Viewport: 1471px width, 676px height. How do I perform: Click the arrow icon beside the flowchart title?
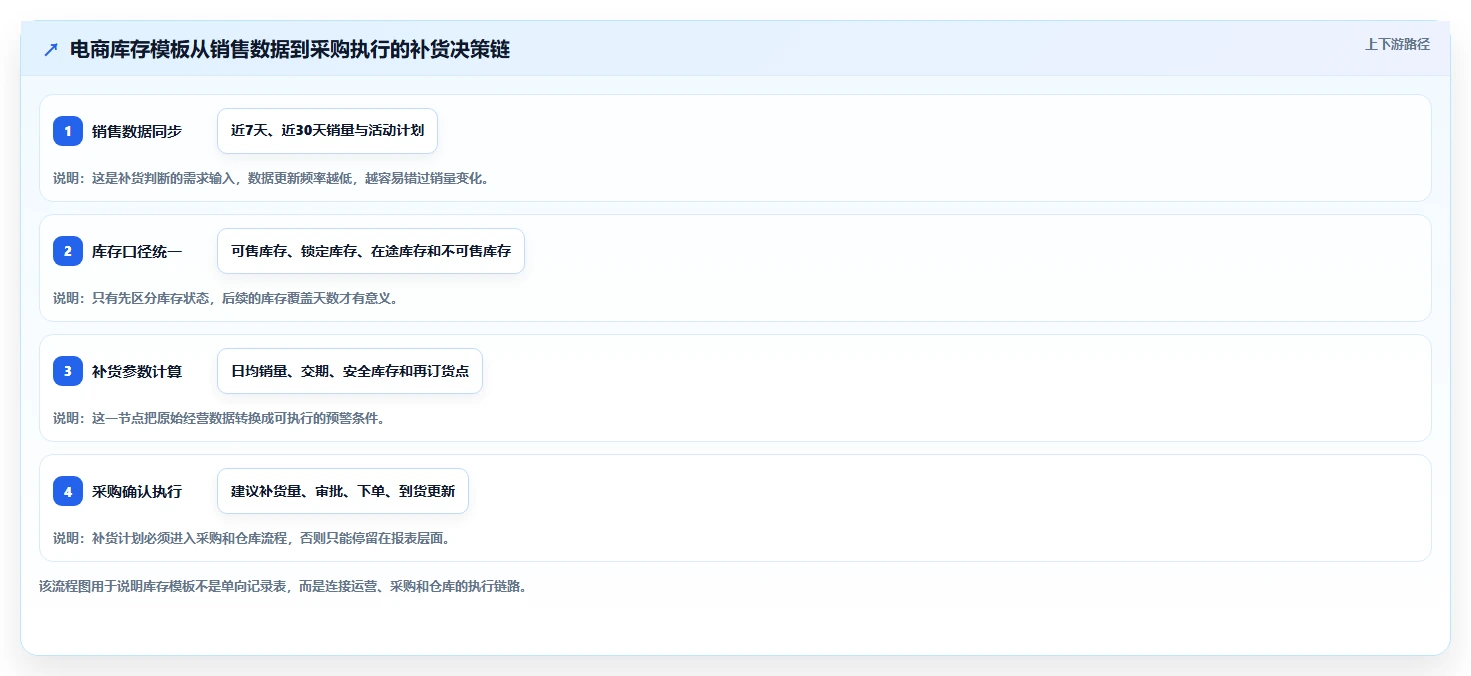51,50
